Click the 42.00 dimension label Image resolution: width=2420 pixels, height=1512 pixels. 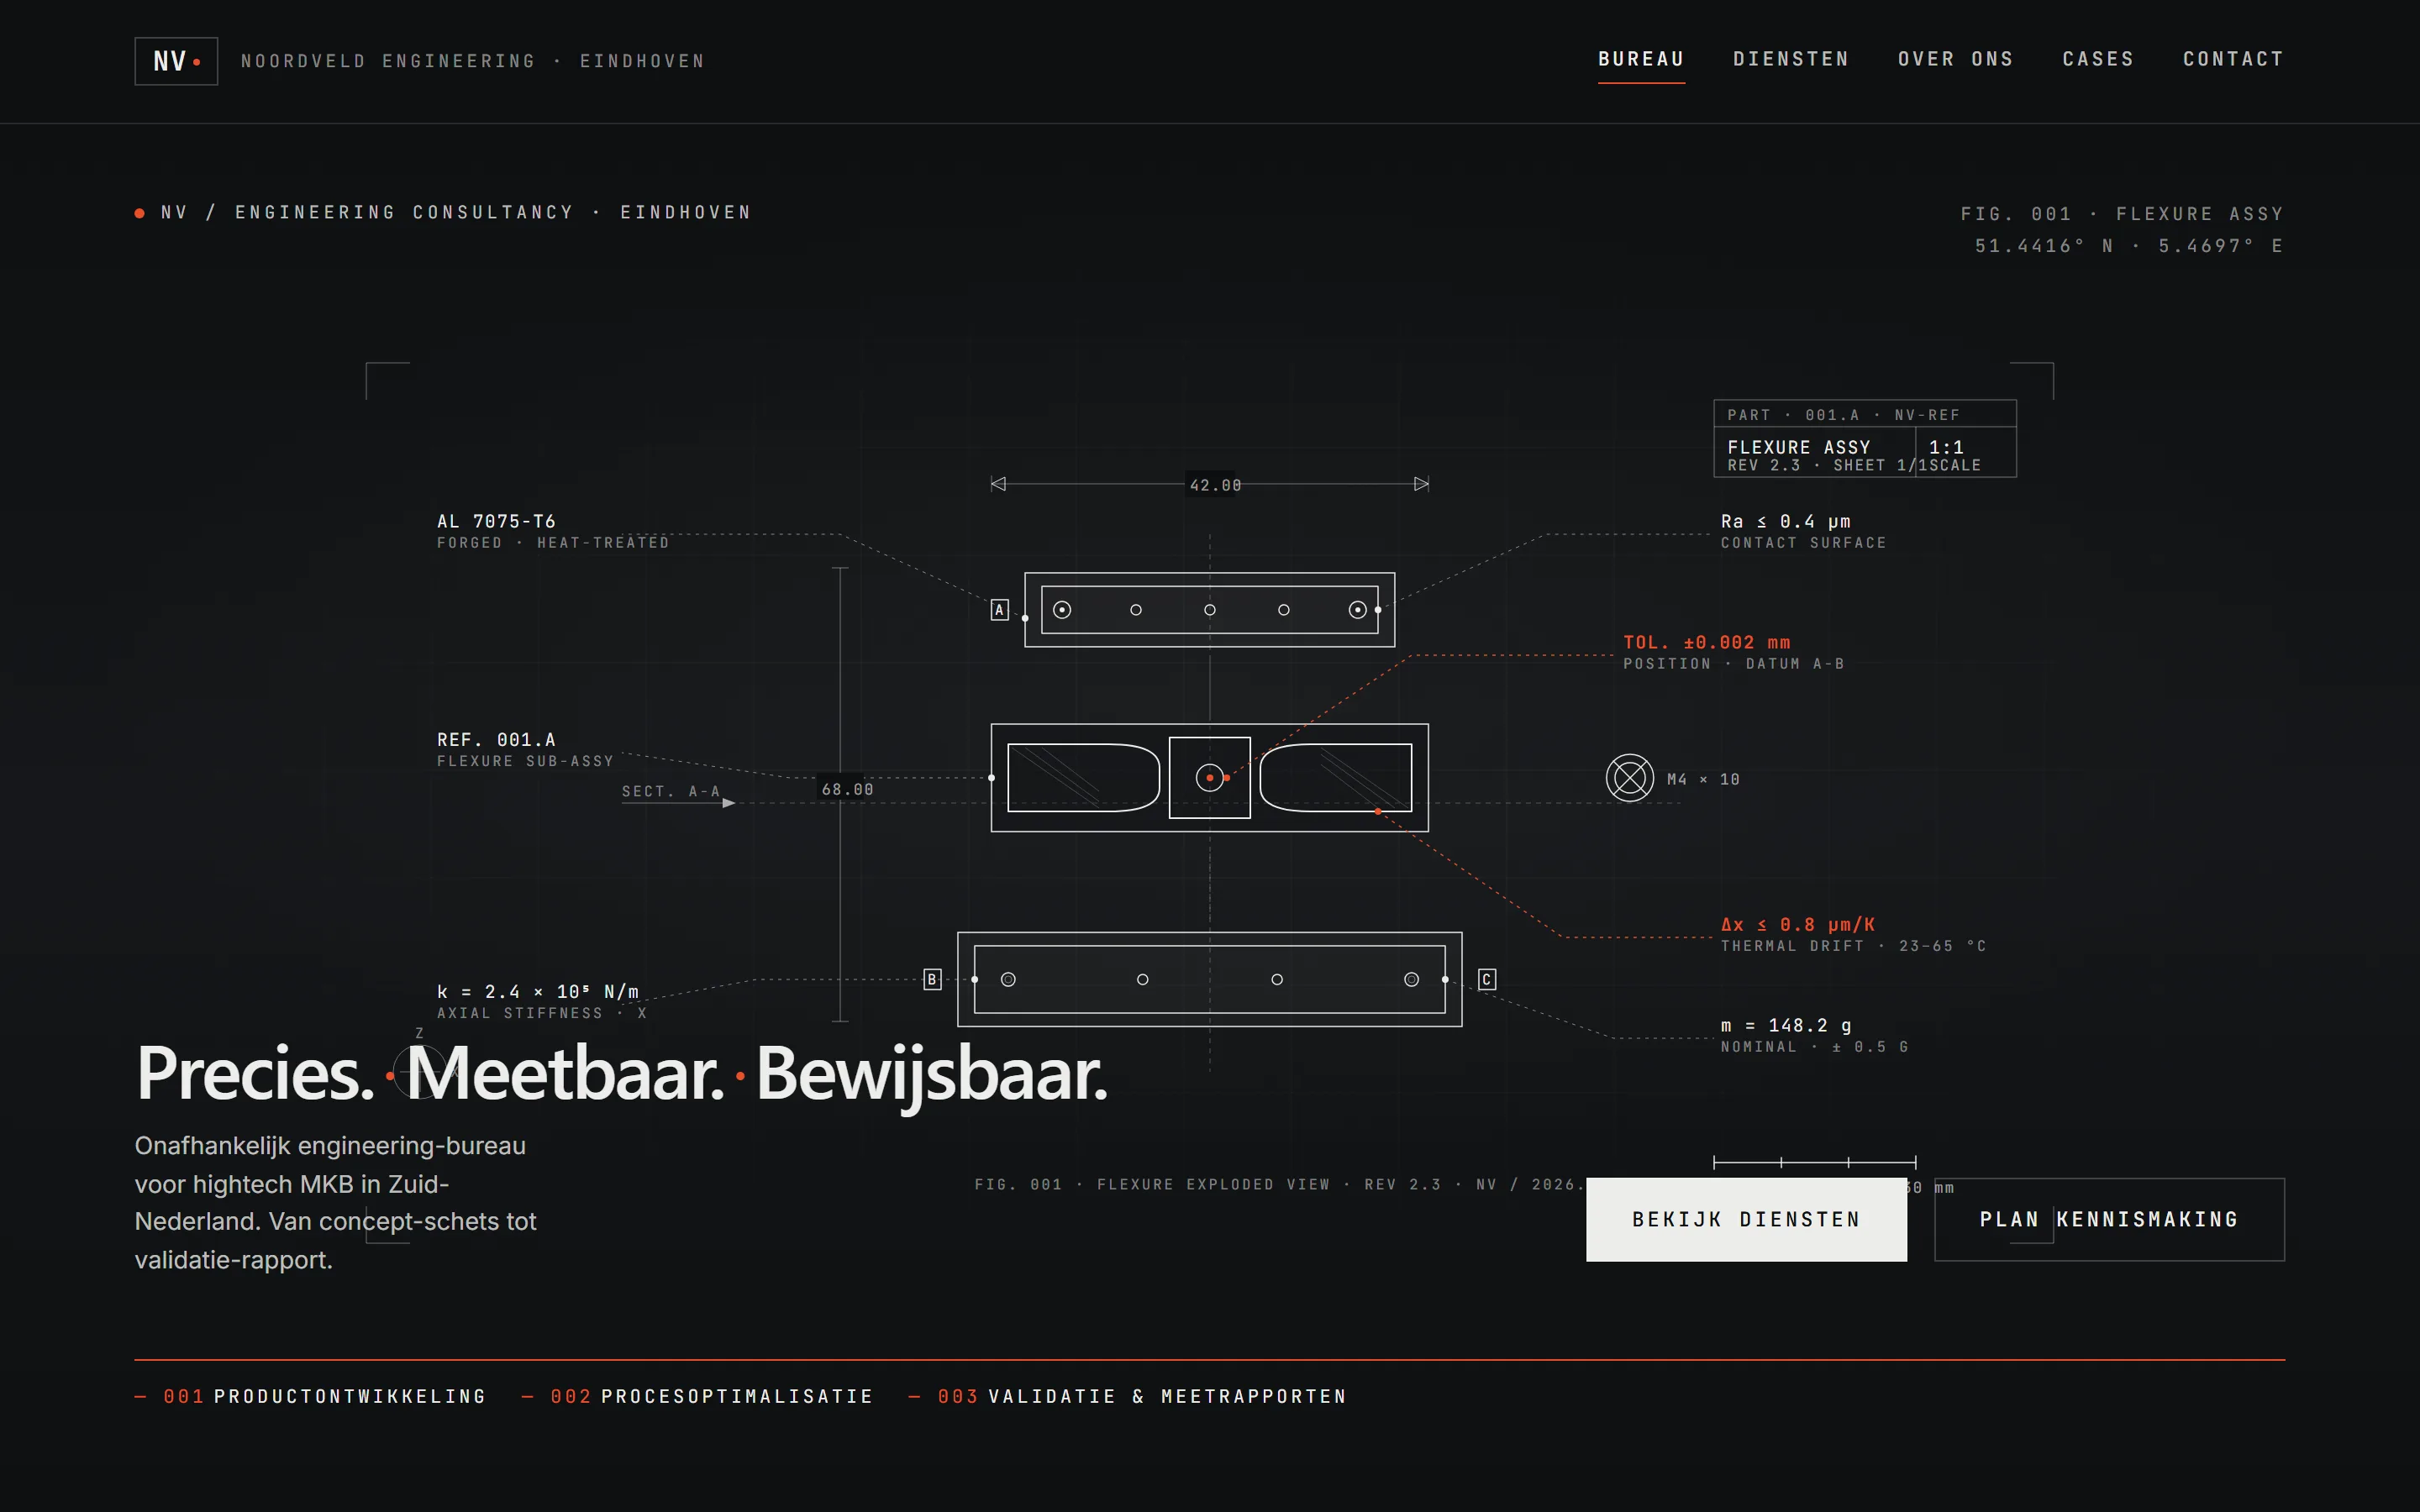(x=1215, y=485)
